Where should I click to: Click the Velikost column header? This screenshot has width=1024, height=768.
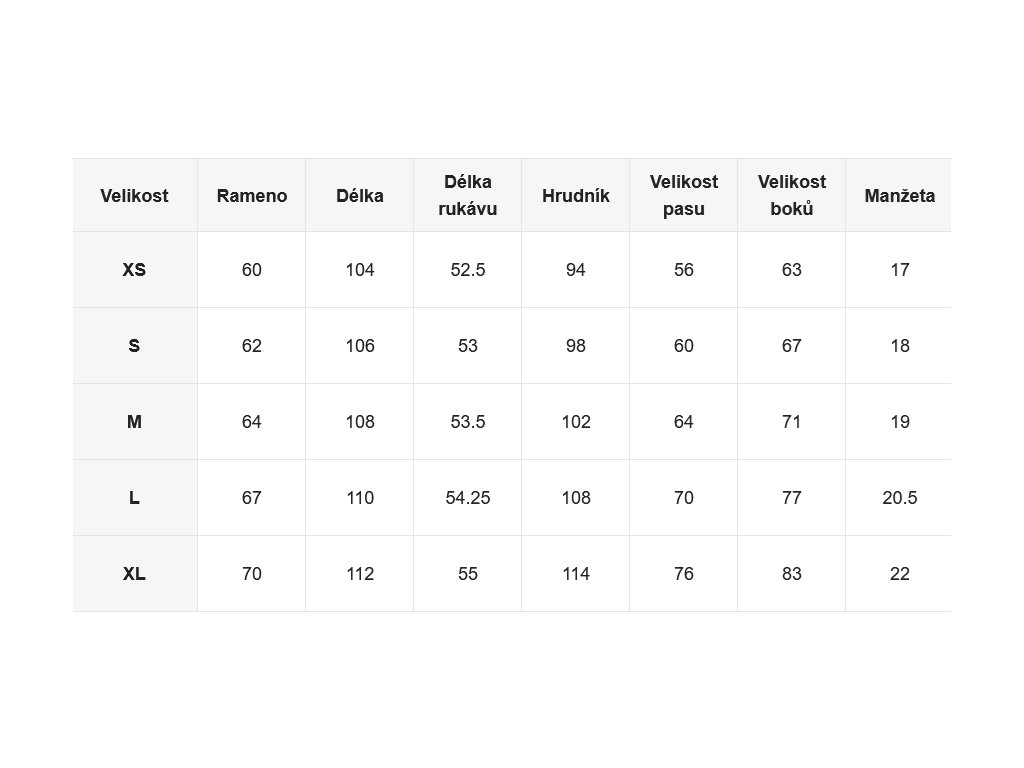pyautogui.click(x=135, y=195)
